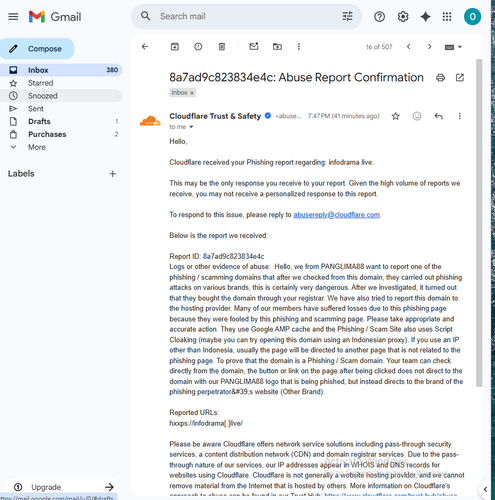Report this email as spam

coord(198,47)
